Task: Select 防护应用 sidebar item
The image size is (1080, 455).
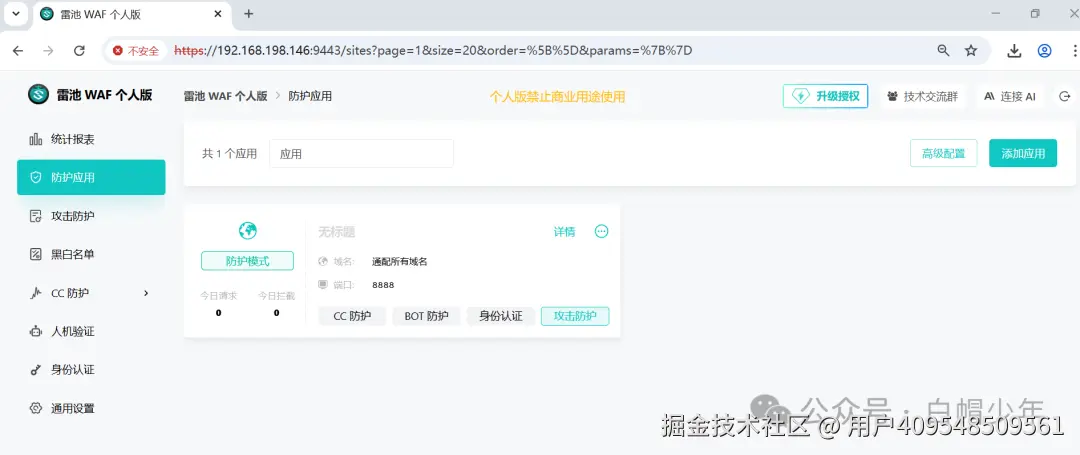Action: coord(91,178)
